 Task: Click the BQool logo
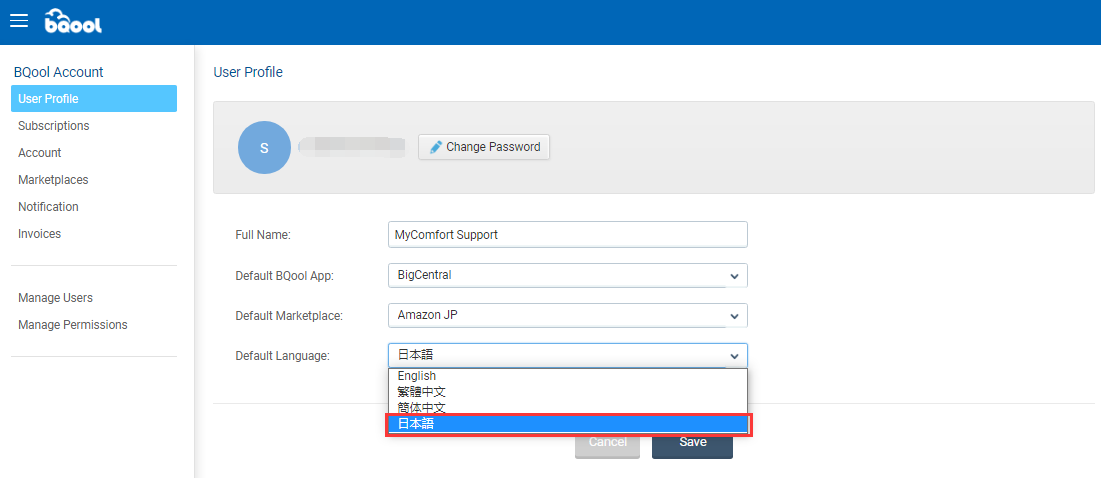click(x=74, y=21)
